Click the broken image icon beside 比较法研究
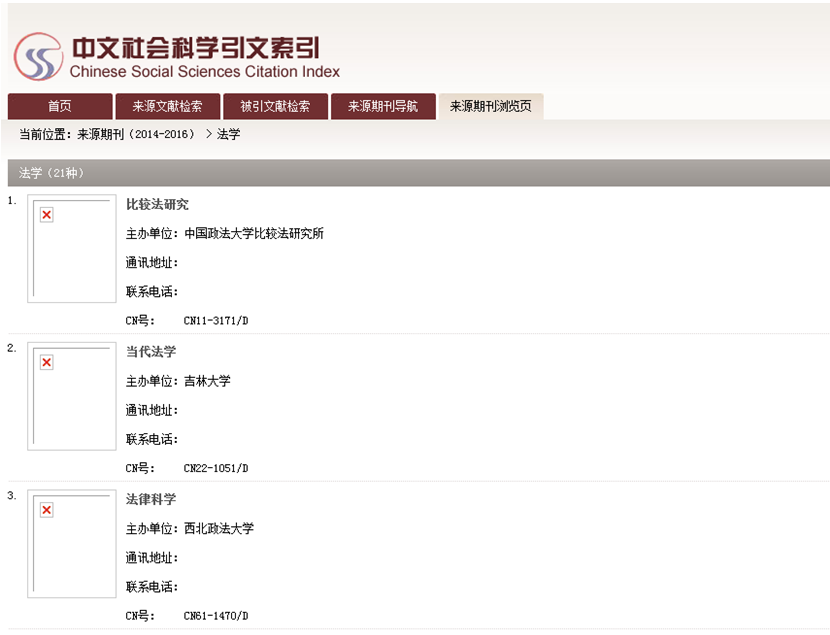 pos(46,215)
